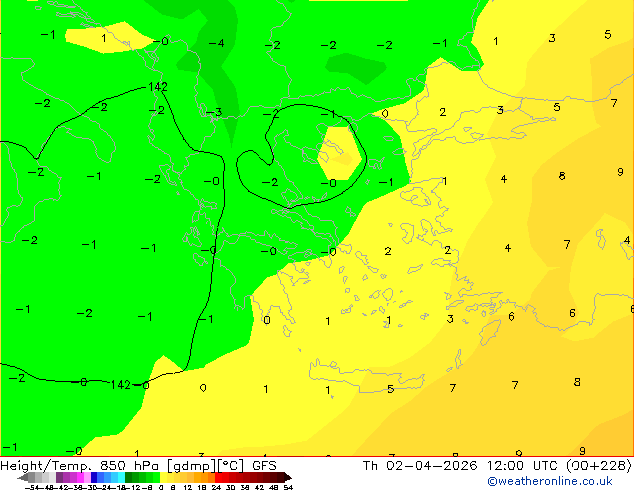Screen dimensions: 634x490
Task: Click the "-4" temperature value on the map
Action: 216,43
